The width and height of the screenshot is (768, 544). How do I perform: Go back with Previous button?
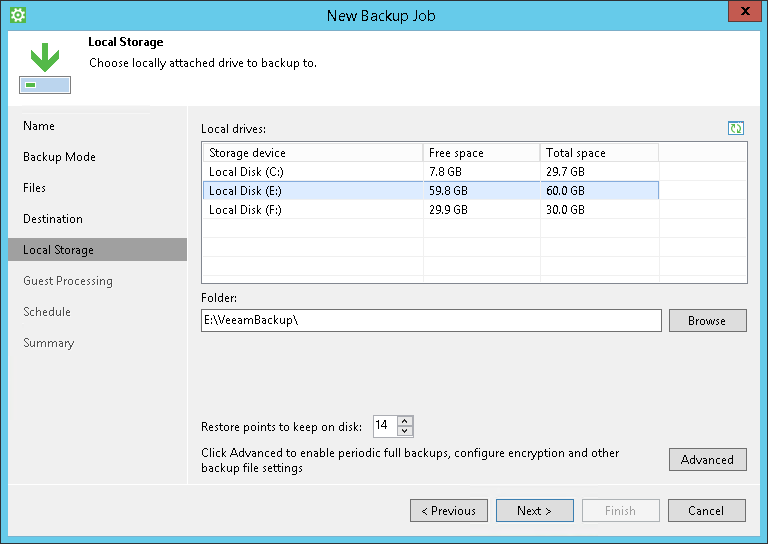(449, 511)
